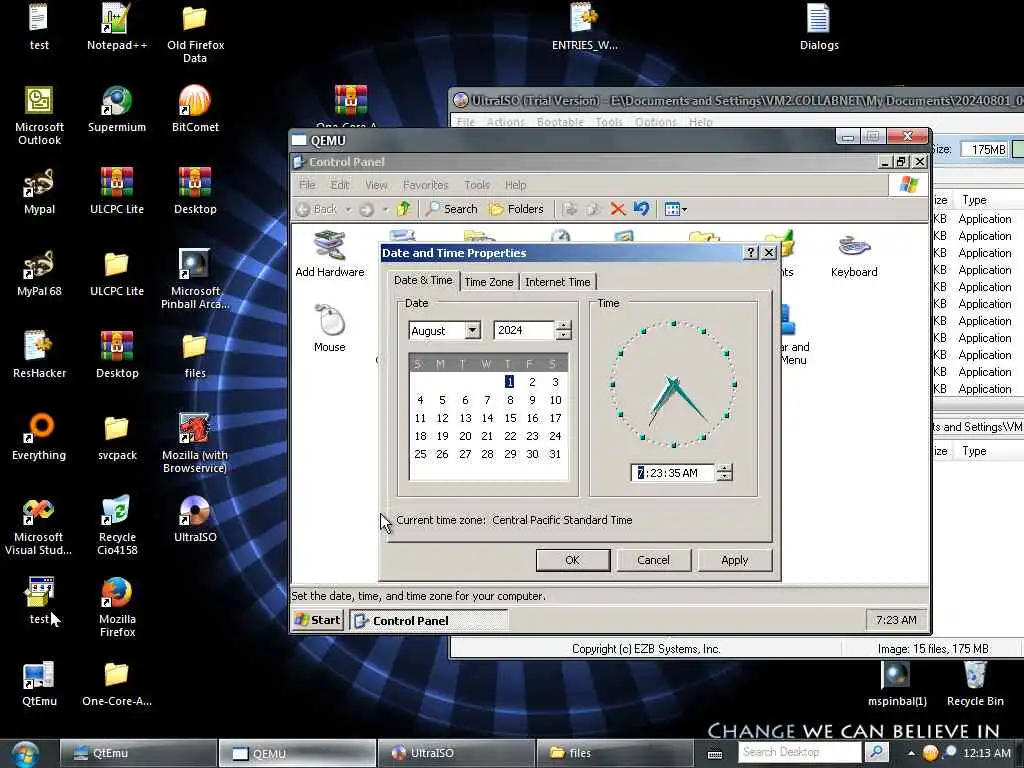This screenshot has height=768, width=1024.
Task: Switch to files in host taskbar
Action: [614, 753]
